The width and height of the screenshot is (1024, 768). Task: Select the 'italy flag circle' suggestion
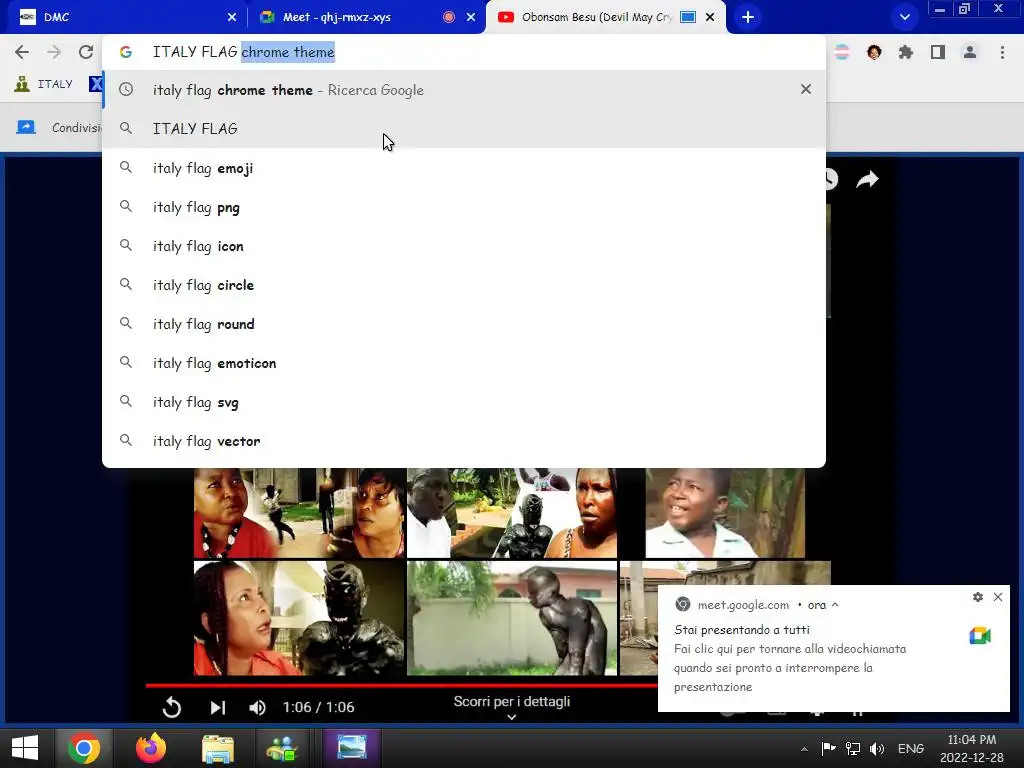click(464, 285)
